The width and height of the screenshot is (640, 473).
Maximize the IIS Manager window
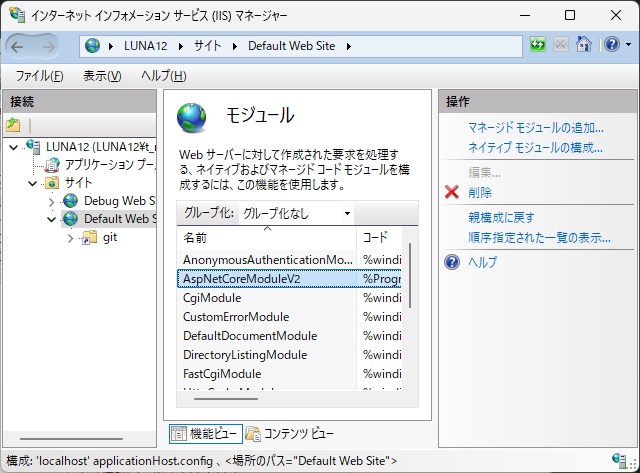[x=570, y=15]
